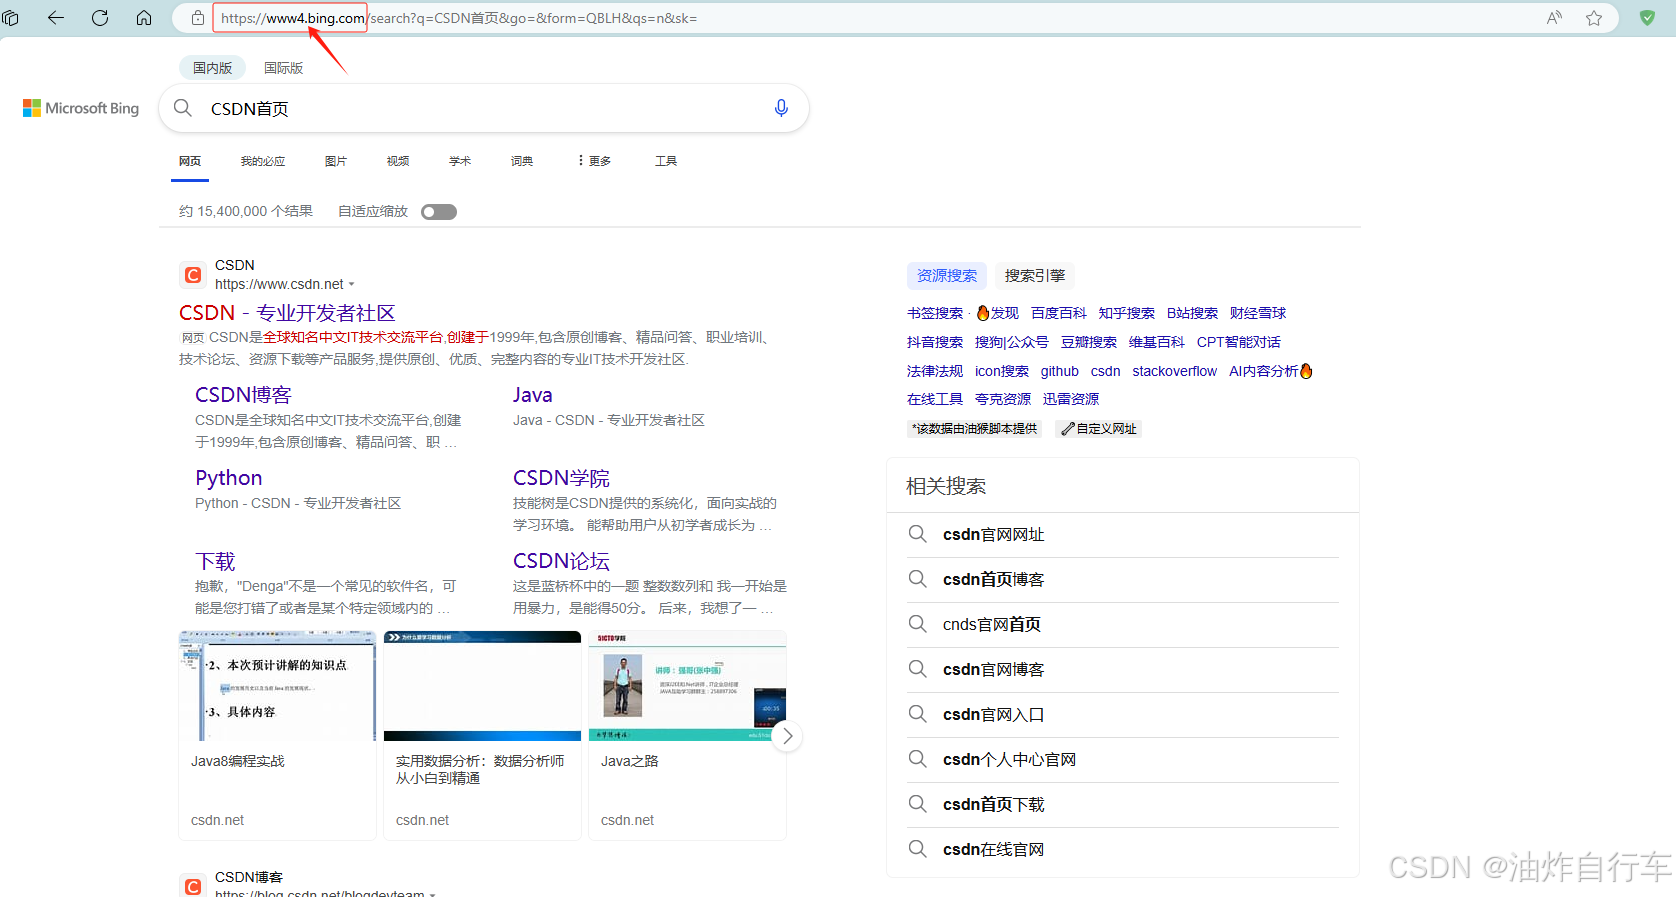View site info lock icon
Image resolution: width=1676 pixels, height=897 pixels.
tap(198, 18)
